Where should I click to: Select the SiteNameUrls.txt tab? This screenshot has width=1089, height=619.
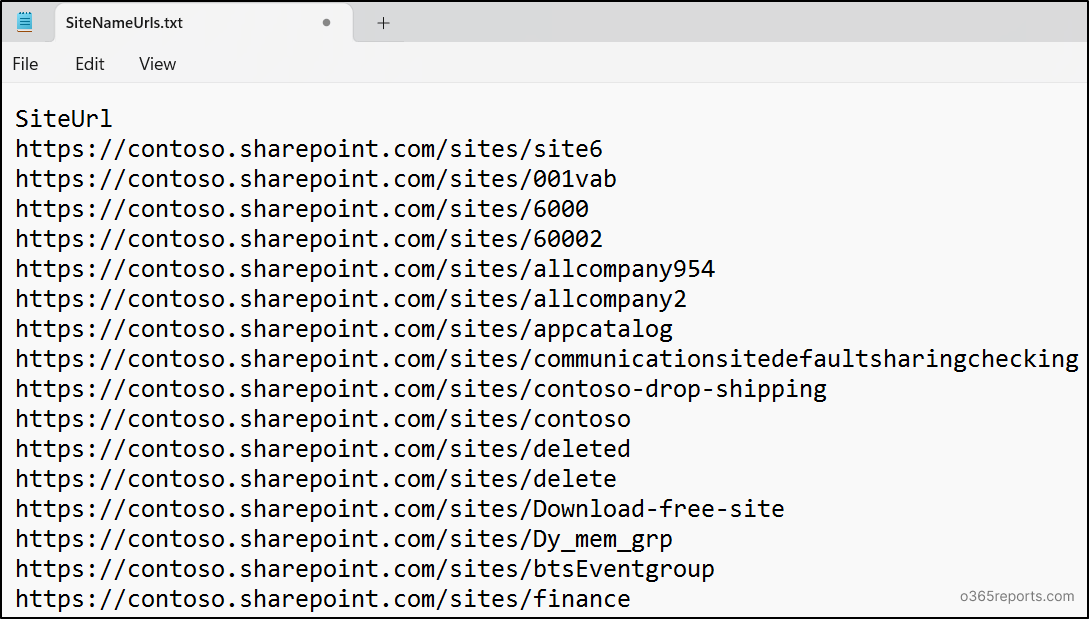coord(204,23)
